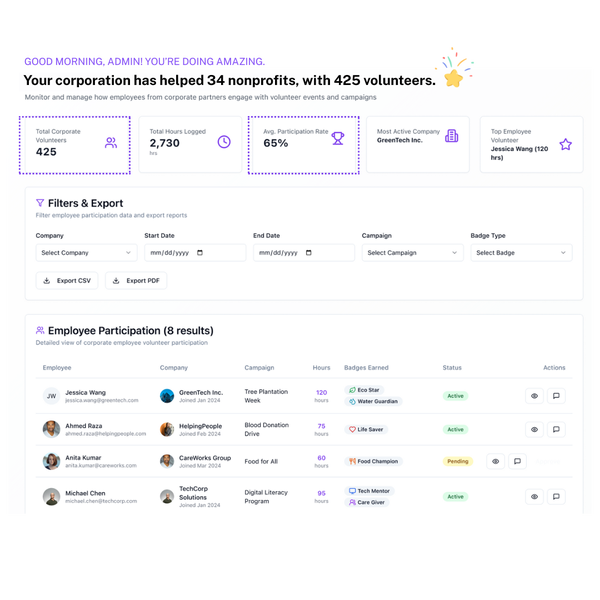The width and height of the screenshot is (600, 600).
Task: Click the Pending status badge for Anita Kumar
Action: click(x=457, y=462)
